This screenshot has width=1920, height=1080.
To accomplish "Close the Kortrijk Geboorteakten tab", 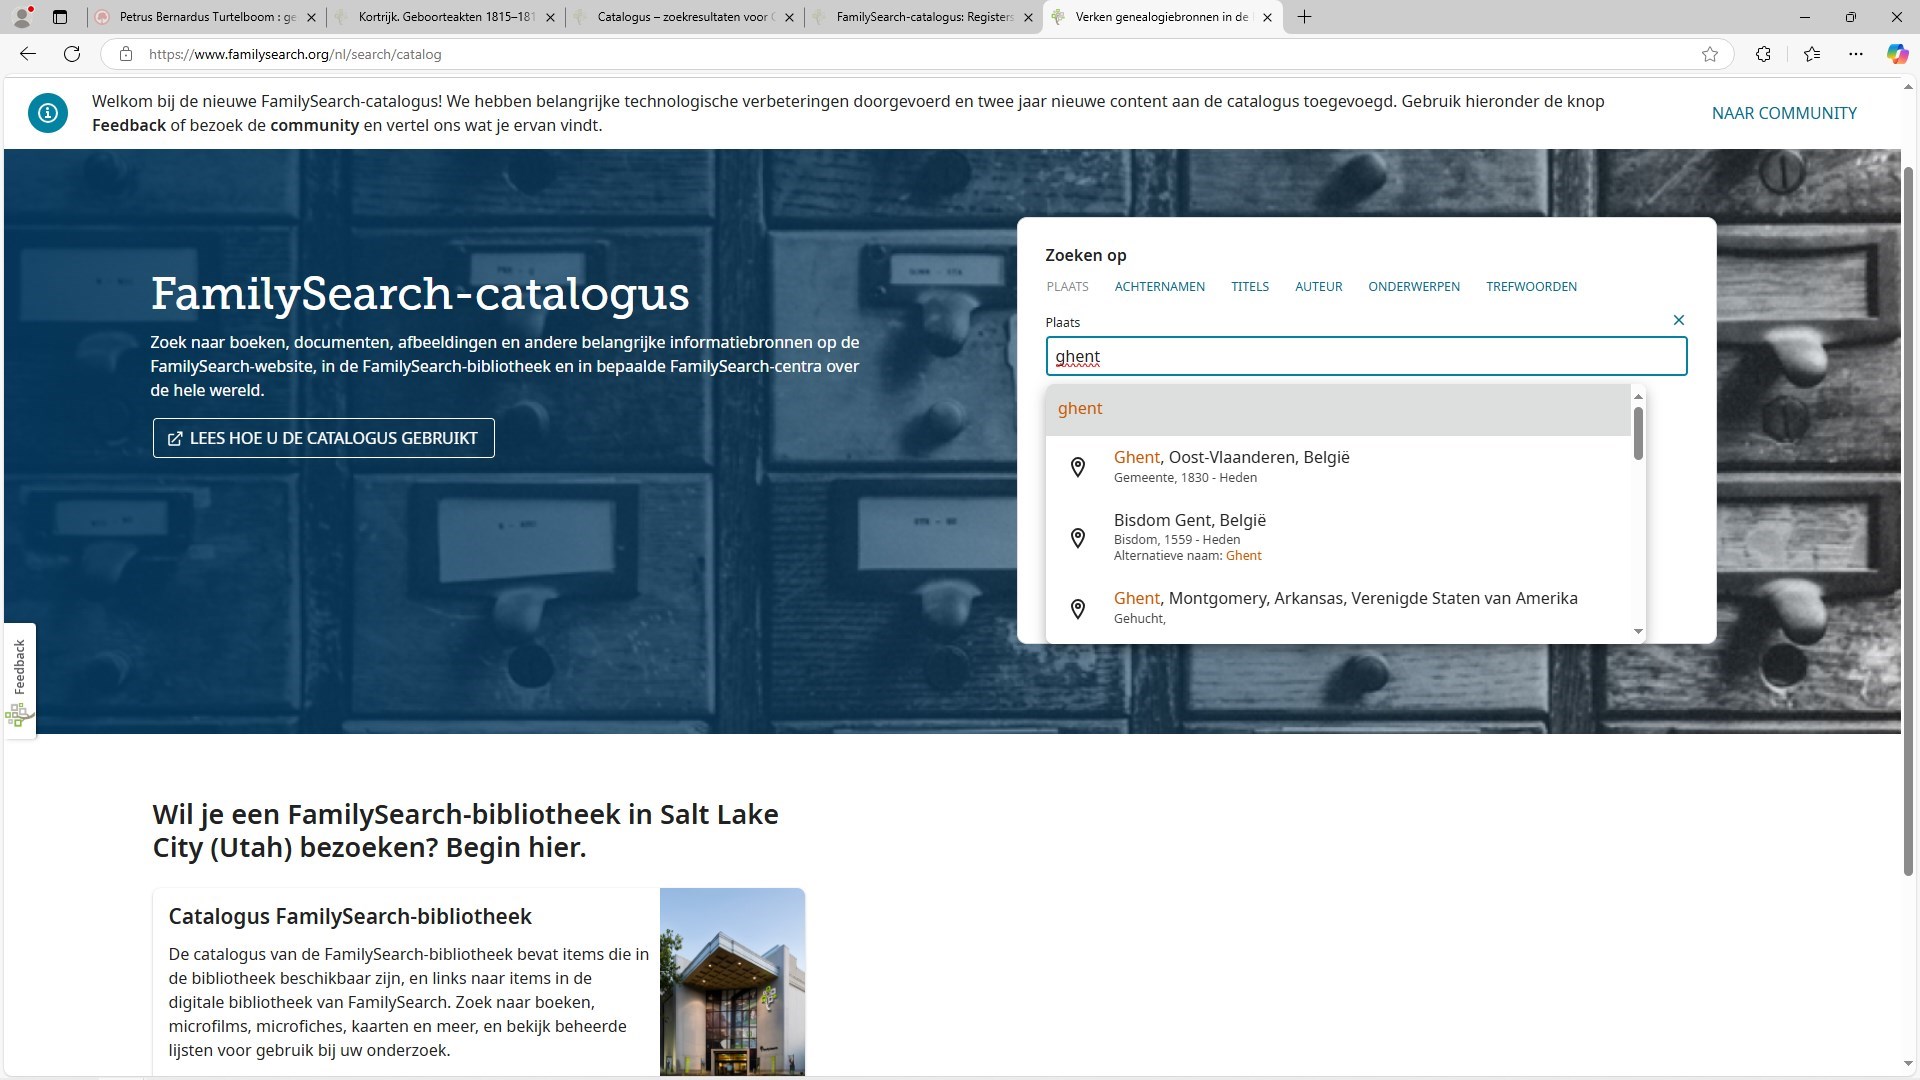I will pyautogui.click(x=550, y=17).
